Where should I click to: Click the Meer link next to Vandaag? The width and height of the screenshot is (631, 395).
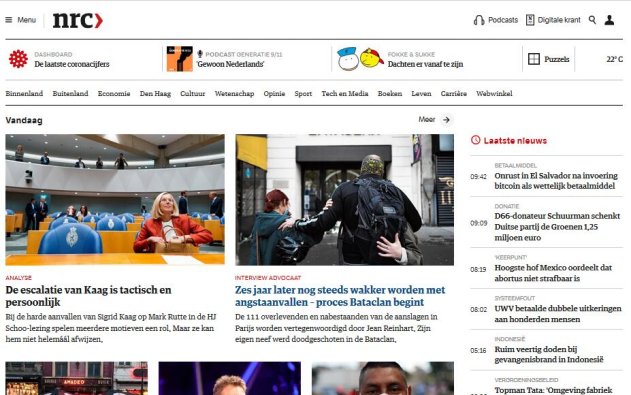427,119
